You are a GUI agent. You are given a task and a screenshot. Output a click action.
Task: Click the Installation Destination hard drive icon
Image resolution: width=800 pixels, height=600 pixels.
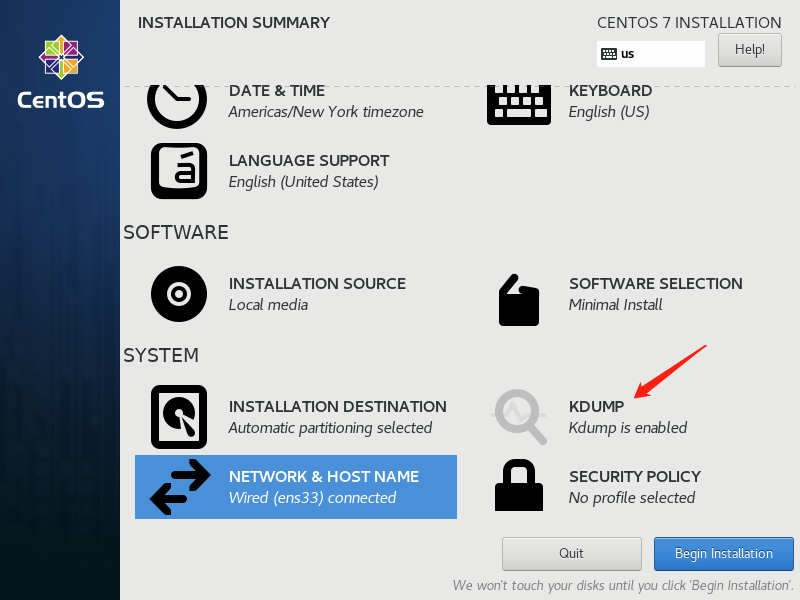[179, 417]
